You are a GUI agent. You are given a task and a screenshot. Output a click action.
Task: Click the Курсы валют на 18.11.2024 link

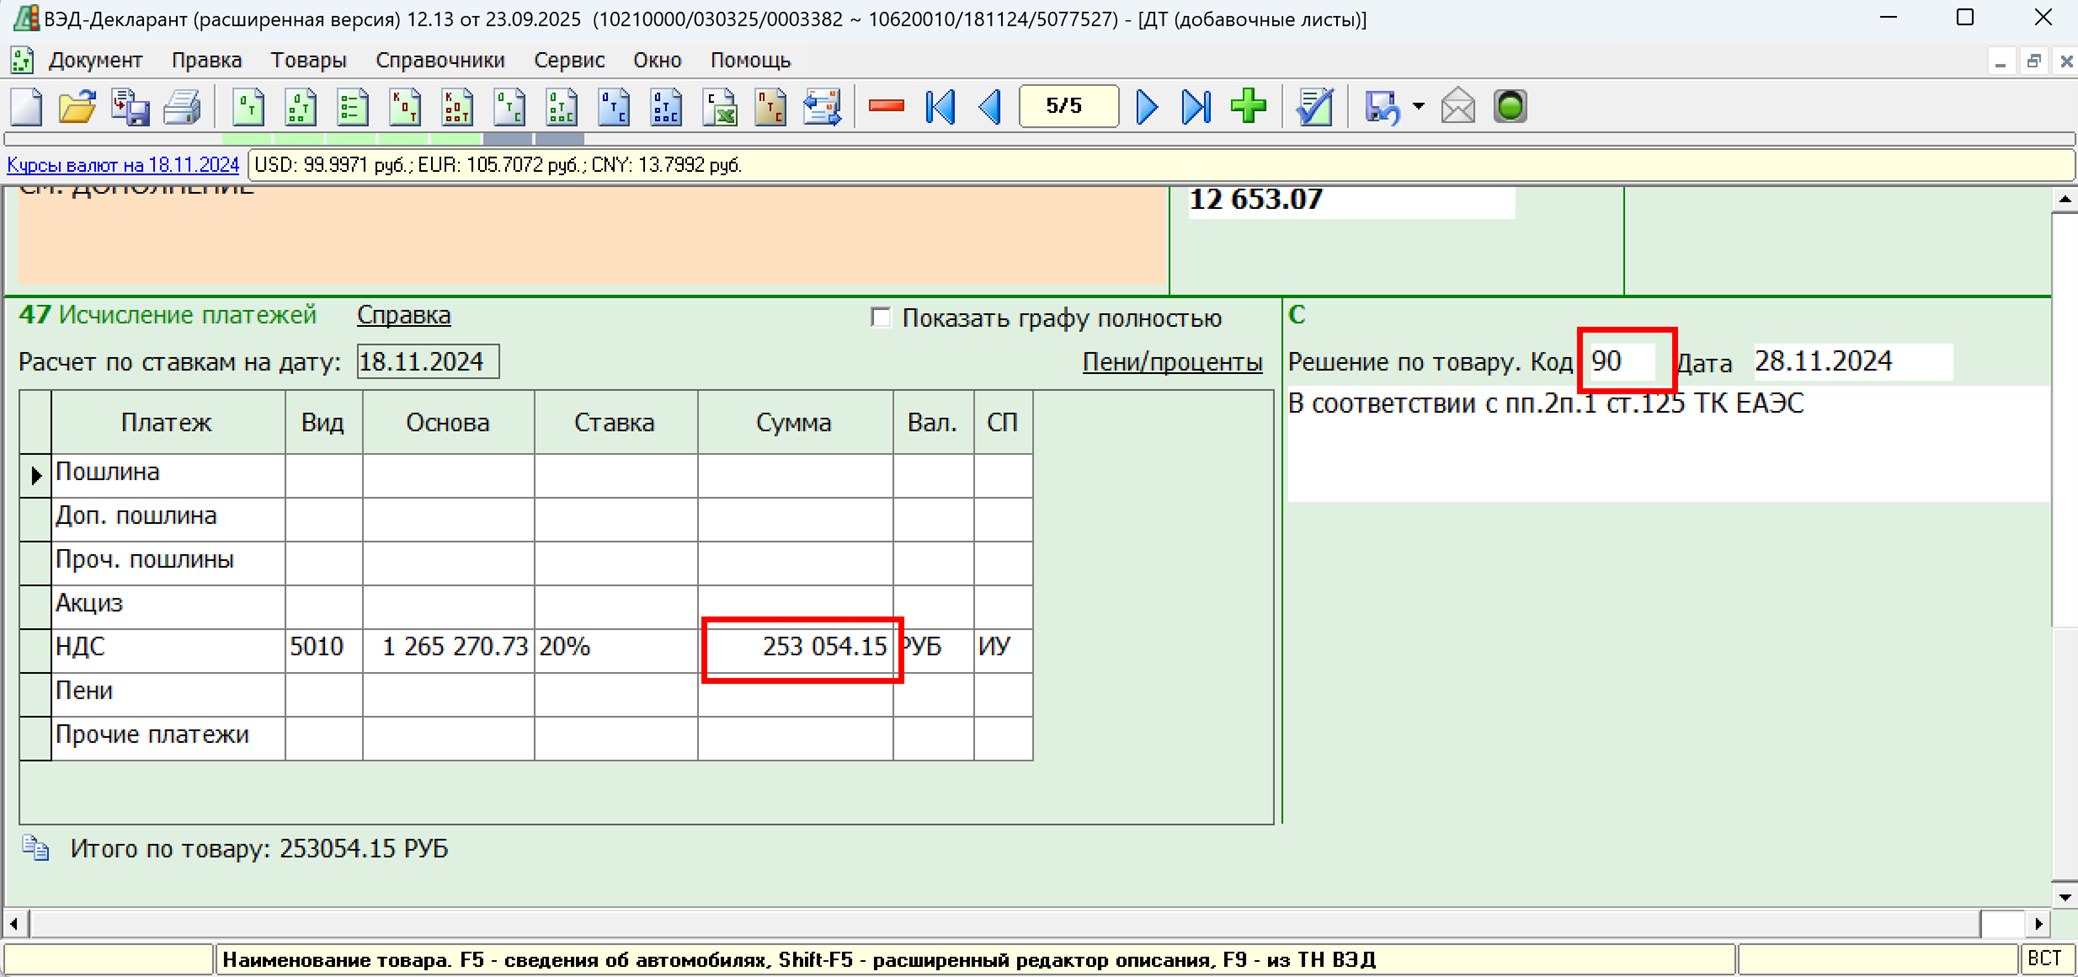pyautogui.click(x=123, y=165)
